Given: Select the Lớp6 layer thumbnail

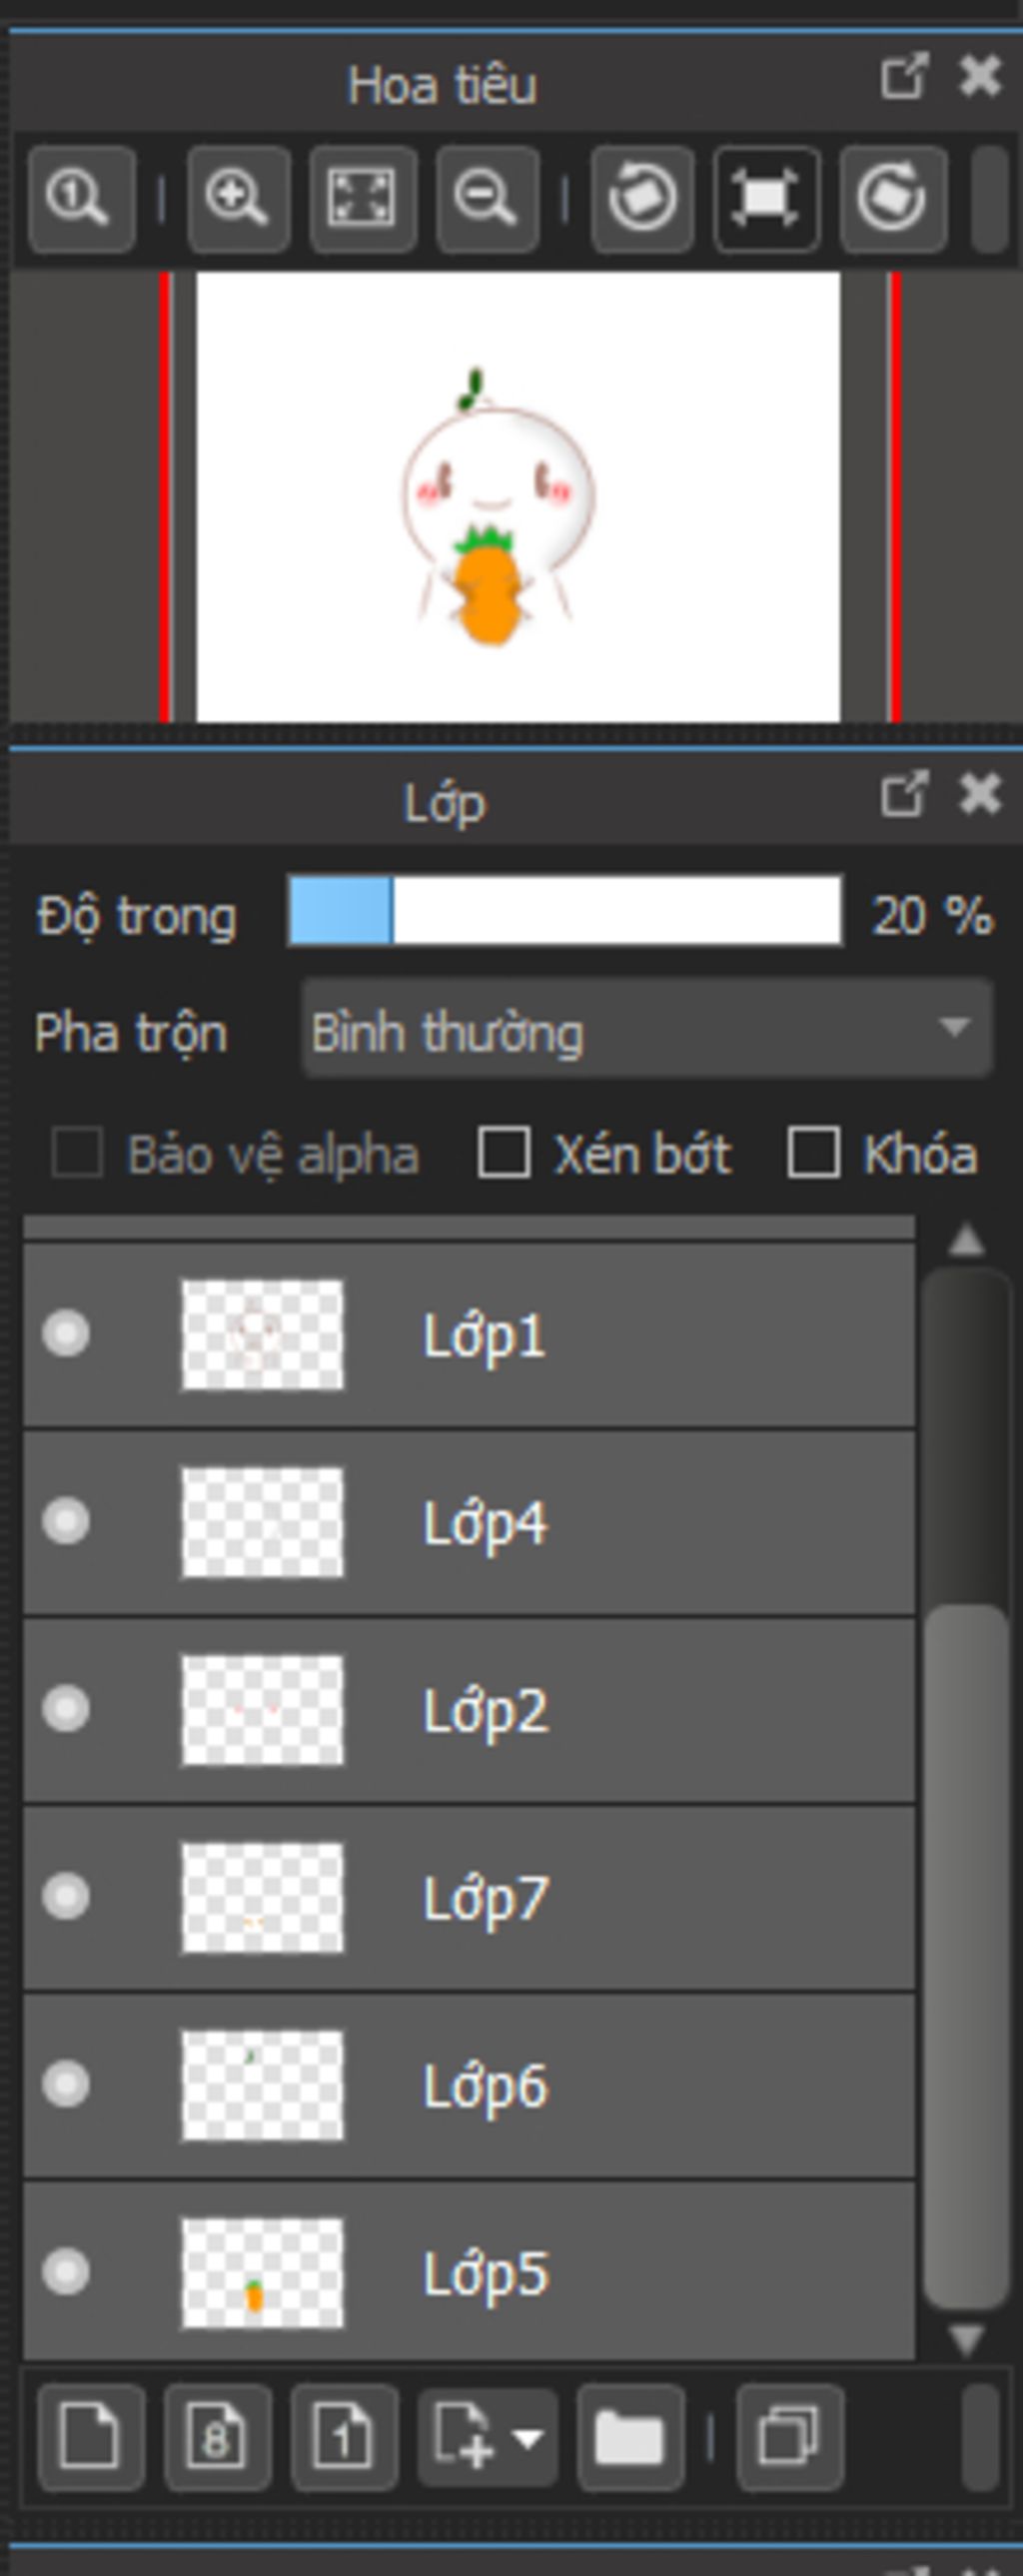Looking at the screenshot, I should coord(262,2085).
